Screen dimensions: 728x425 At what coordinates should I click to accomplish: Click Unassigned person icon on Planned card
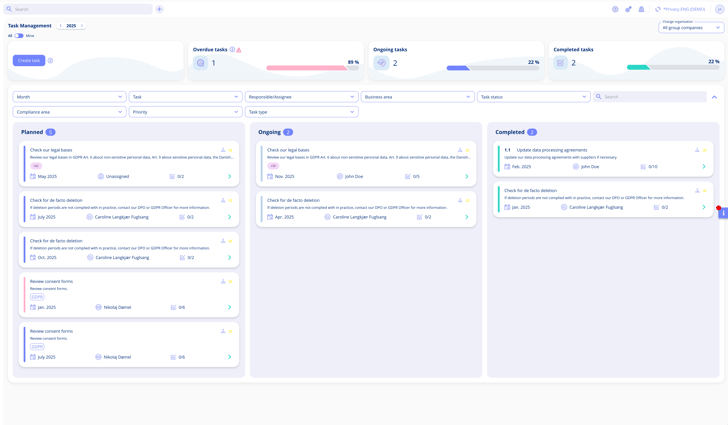click(x=101, y=177)
